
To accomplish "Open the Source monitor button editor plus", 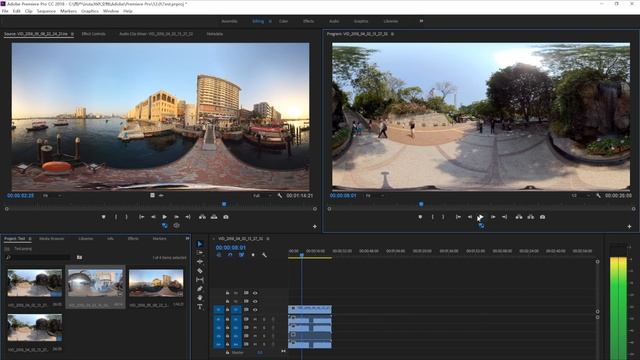I will tap(315, 227).
